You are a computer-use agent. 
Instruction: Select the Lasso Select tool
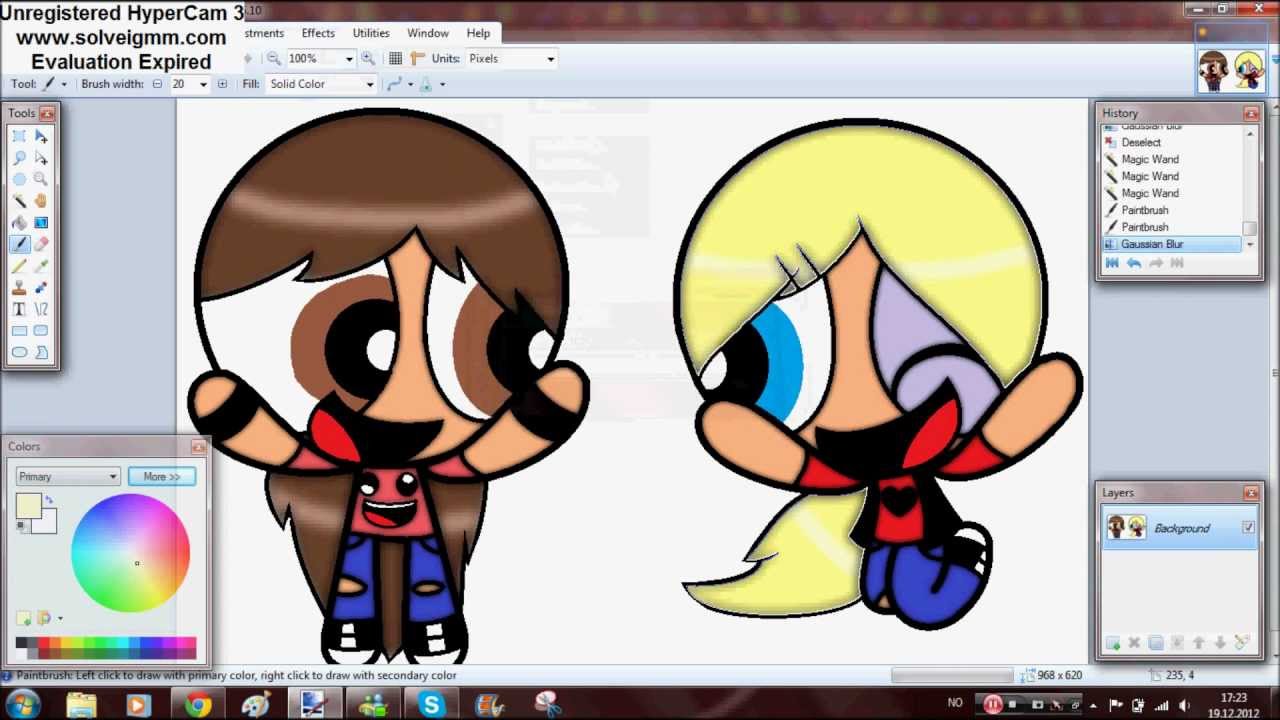coord(19,158)
